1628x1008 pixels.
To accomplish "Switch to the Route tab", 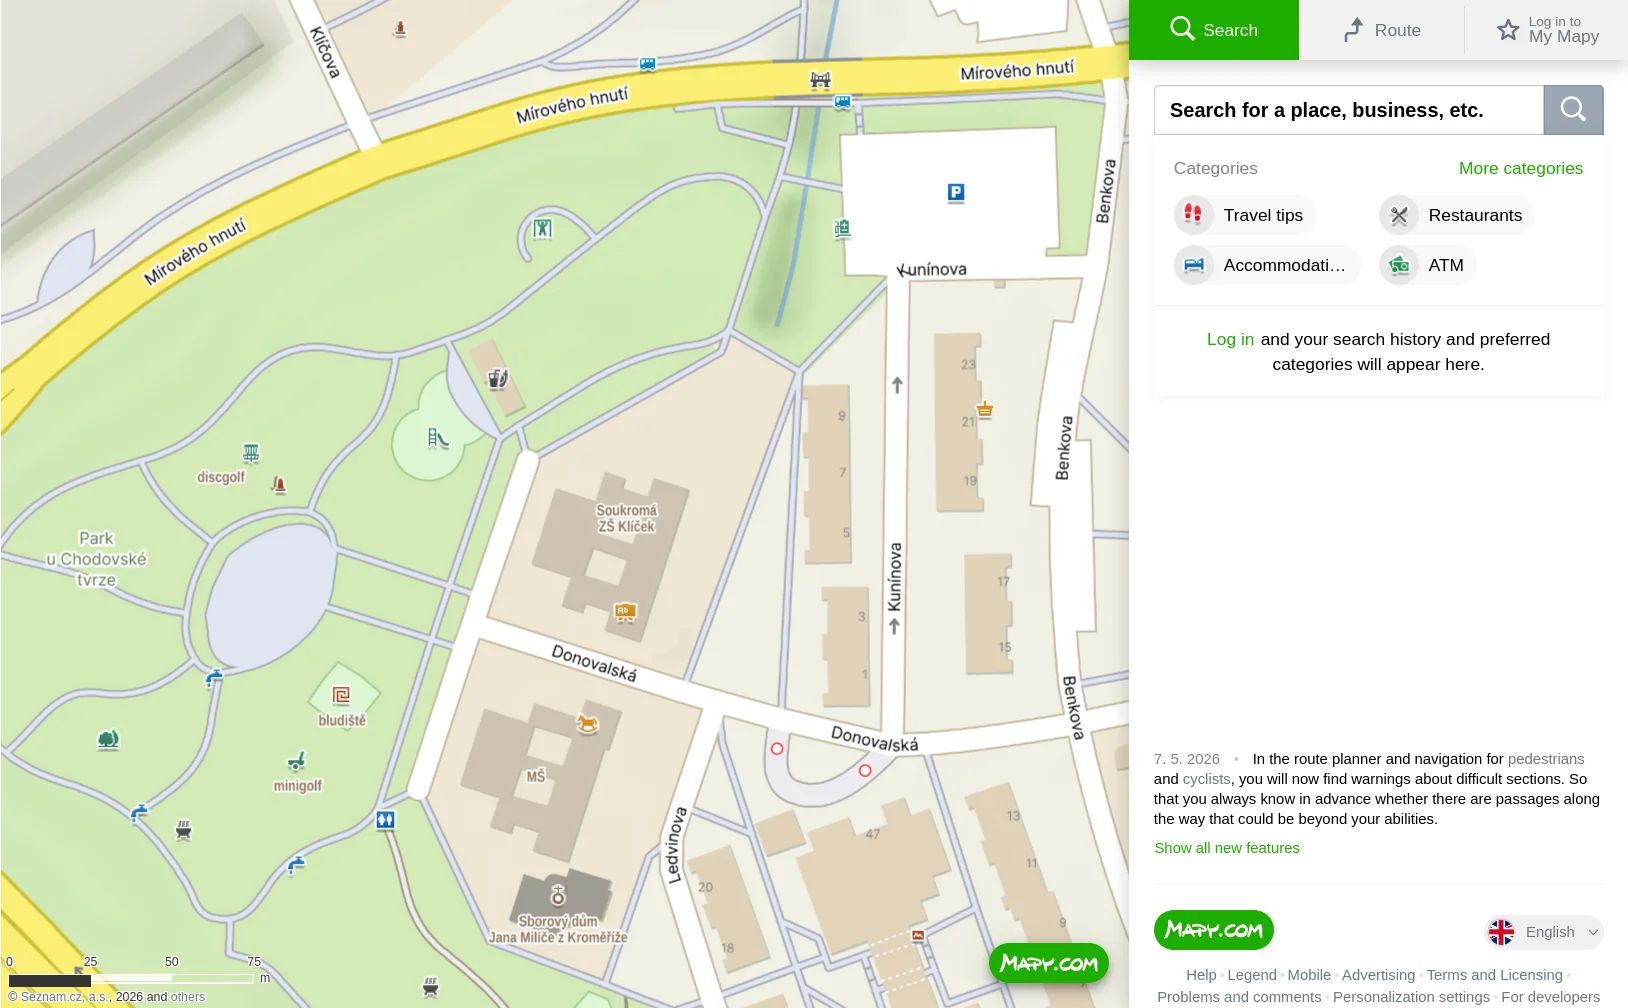I will point(1382,30).
